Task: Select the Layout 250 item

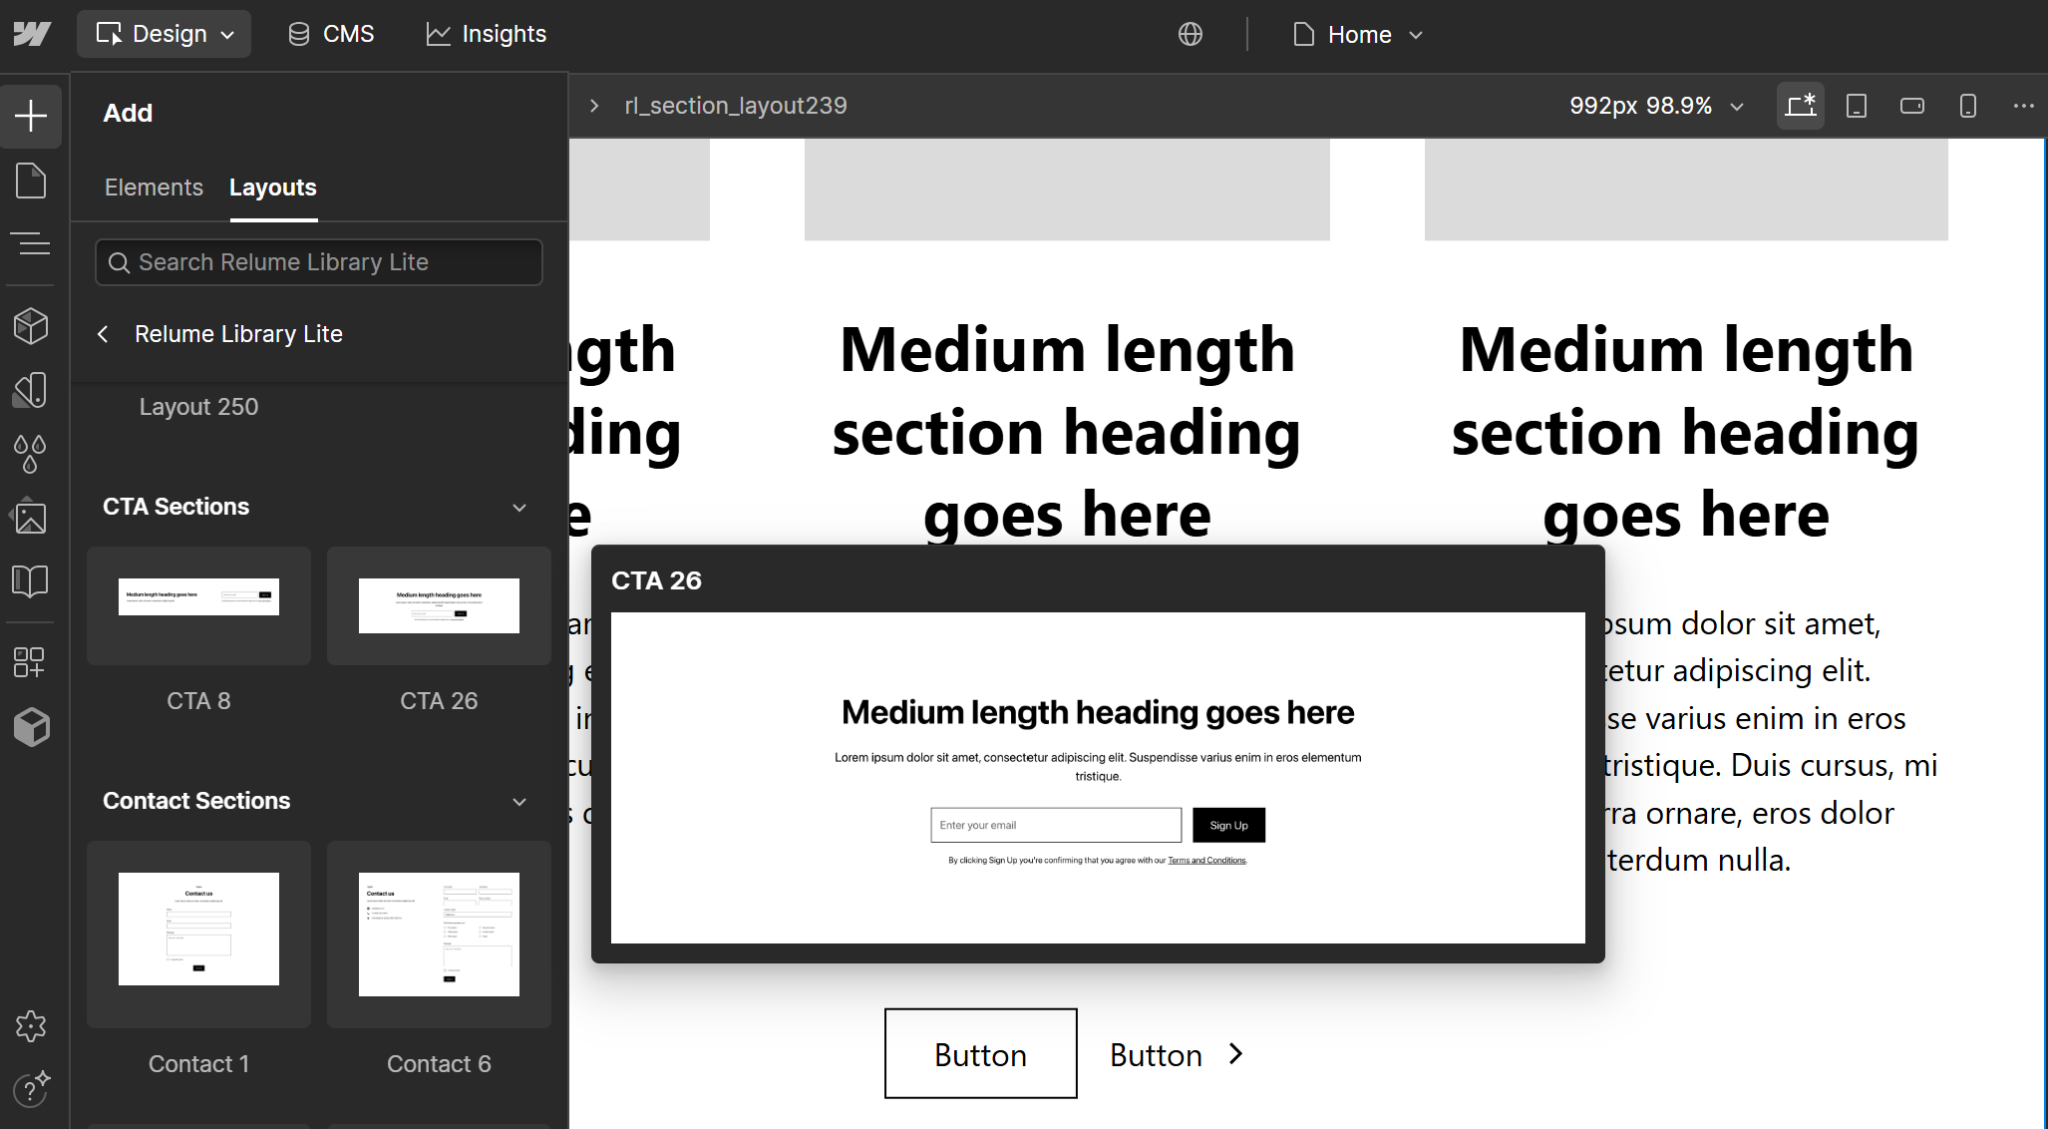Action: pyautogui.click(x=198, y=407)
